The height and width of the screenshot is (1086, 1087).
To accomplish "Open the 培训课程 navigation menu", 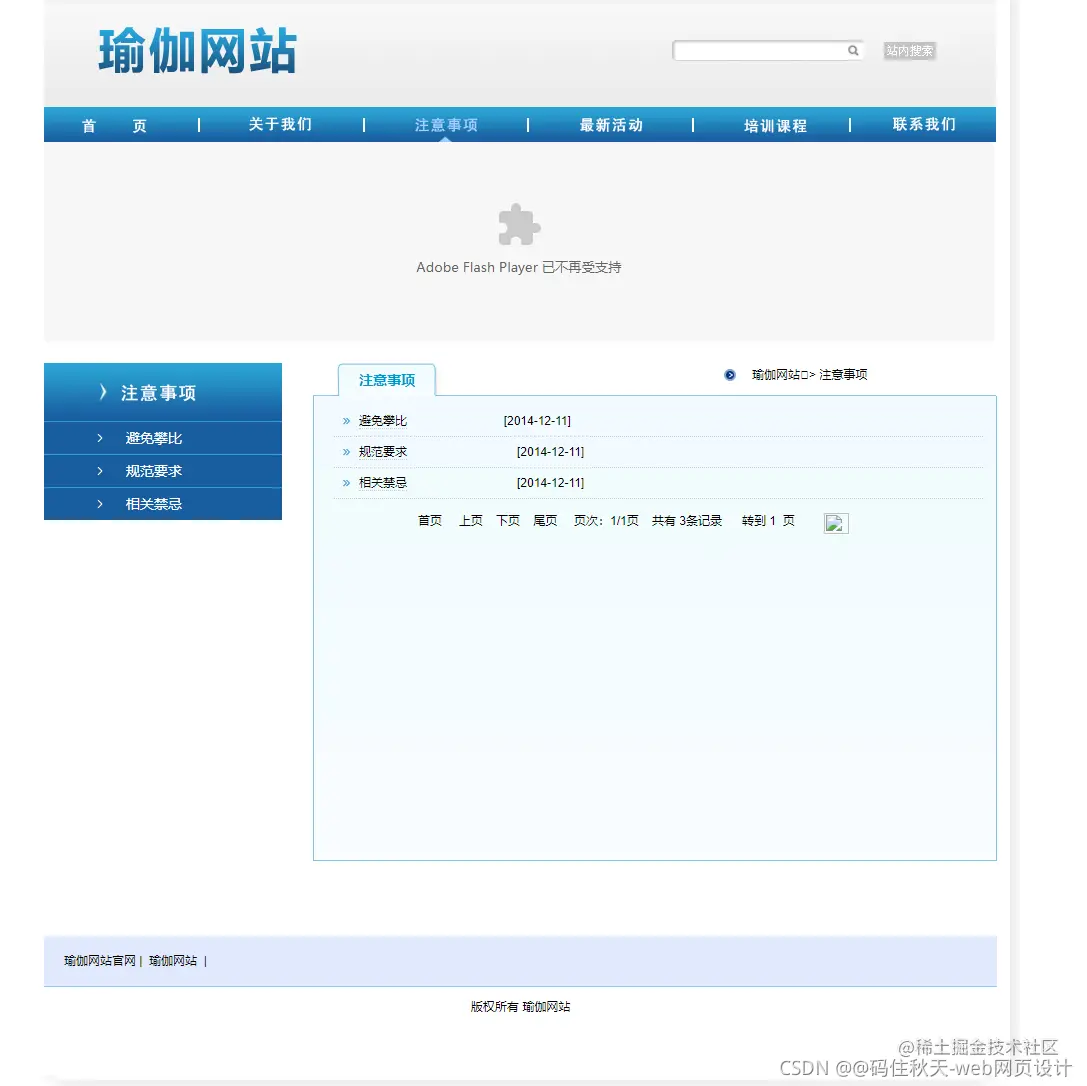I will click(776, 124).
